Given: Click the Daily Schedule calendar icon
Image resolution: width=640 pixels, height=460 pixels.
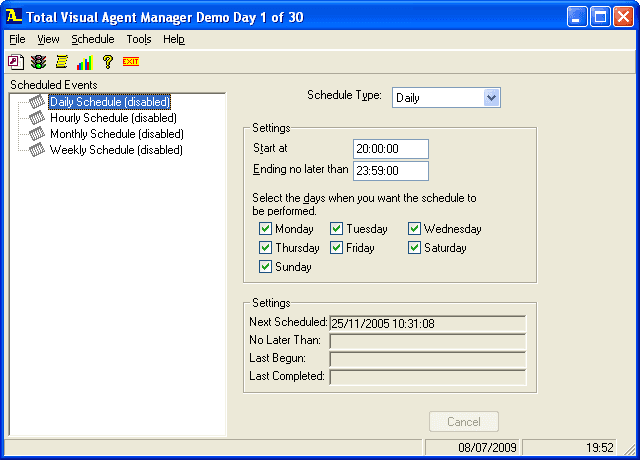Looking at the screenshot, I should pos(37,101).
